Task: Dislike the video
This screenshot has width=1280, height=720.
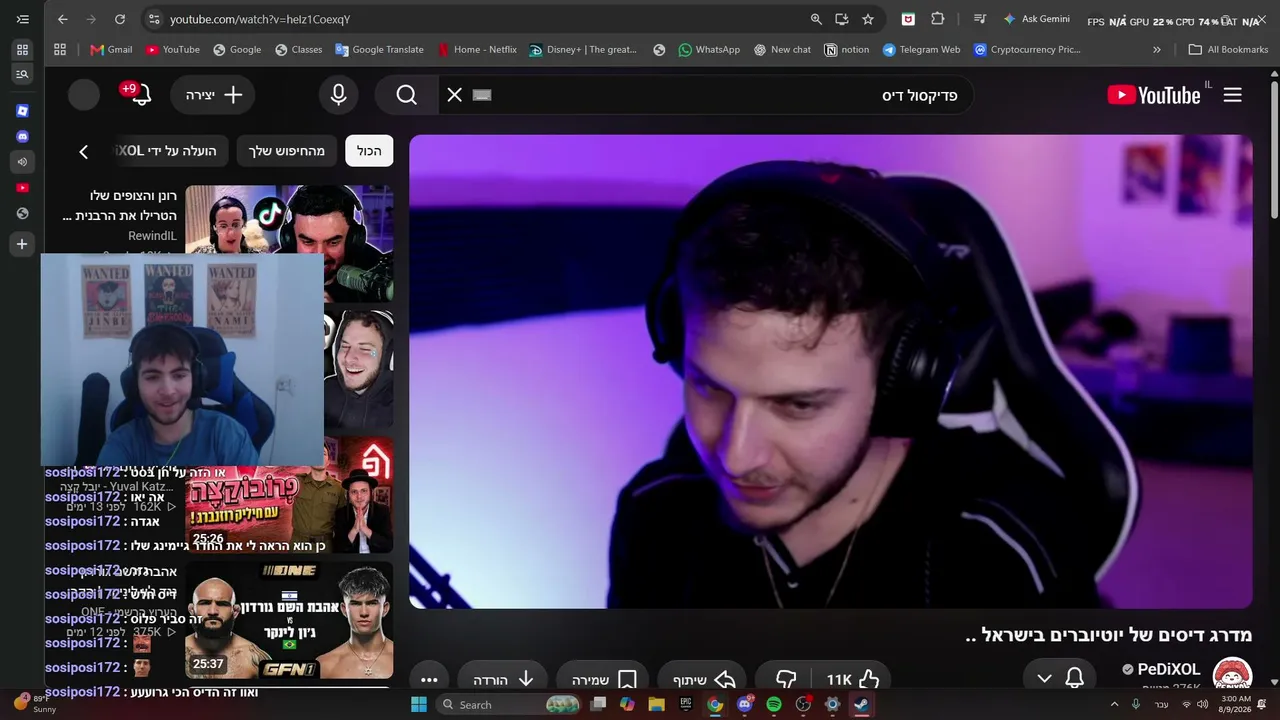Action: coord(786,679)
